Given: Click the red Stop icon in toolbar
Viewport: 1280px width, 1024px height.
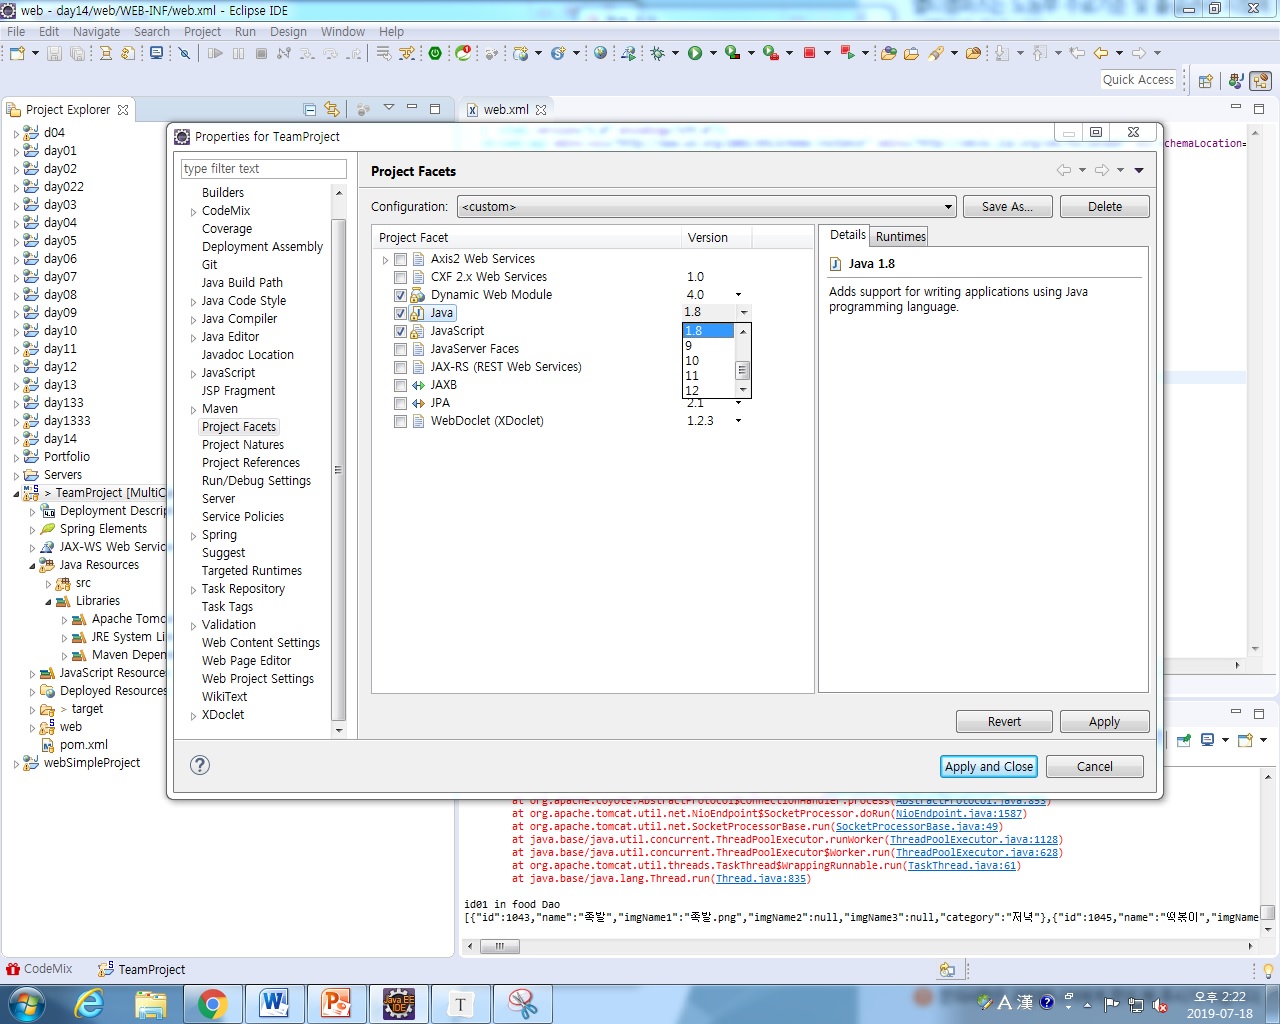Looking at the screenshot, I should [810, 53].
